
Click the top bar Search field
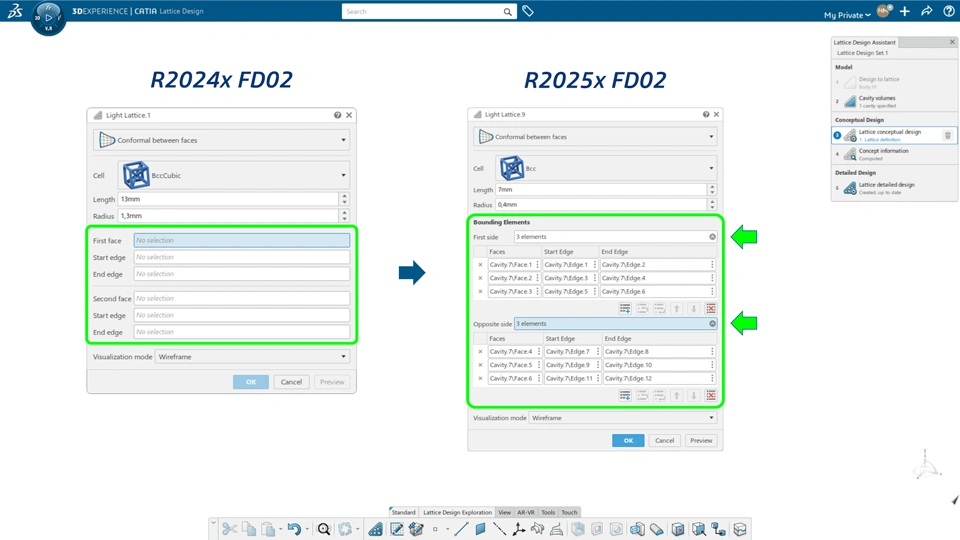click(x=422, y=12)
